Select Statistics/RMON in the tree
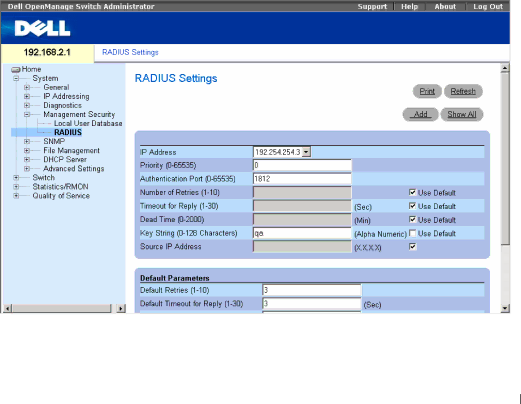 [x=60, y=186]
